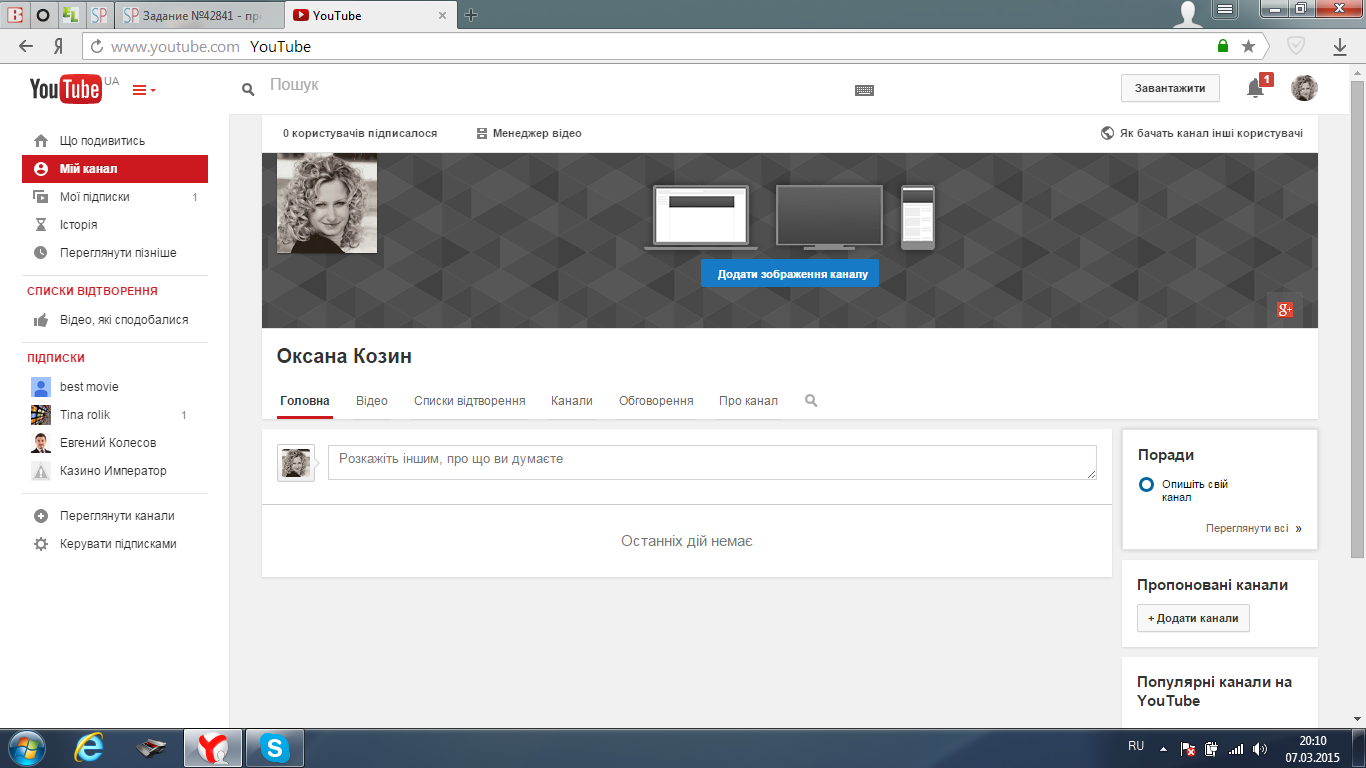The height and width of the screenshot is (768, 1366).
Task: Click the Google+ icon on channel banner
Action: coord(1285,310)
